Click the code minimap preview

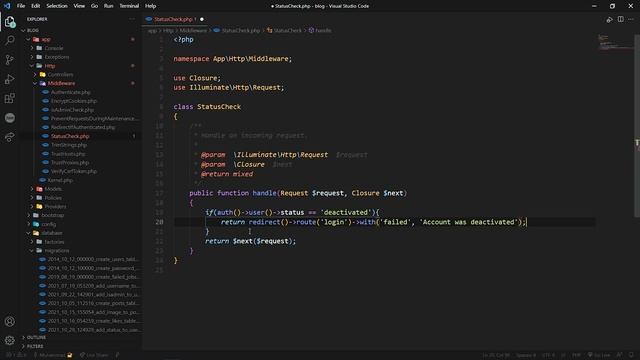(x=614, y=43)
